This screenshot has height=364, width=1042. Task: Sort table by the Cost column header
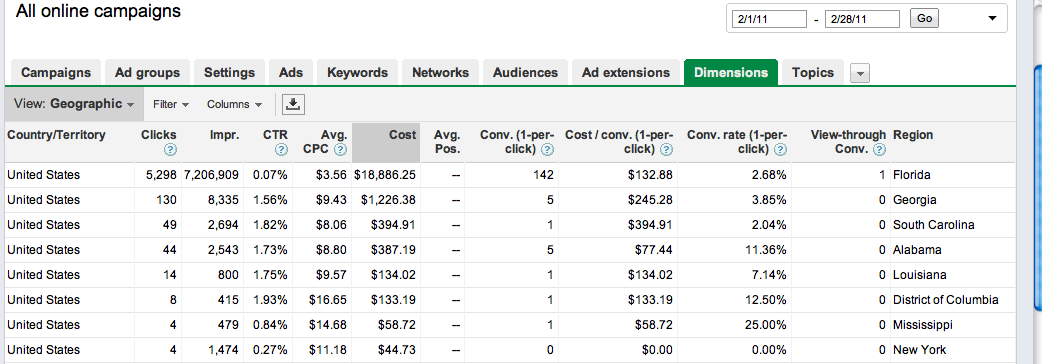pyautogui.click(x=385, y=141)
